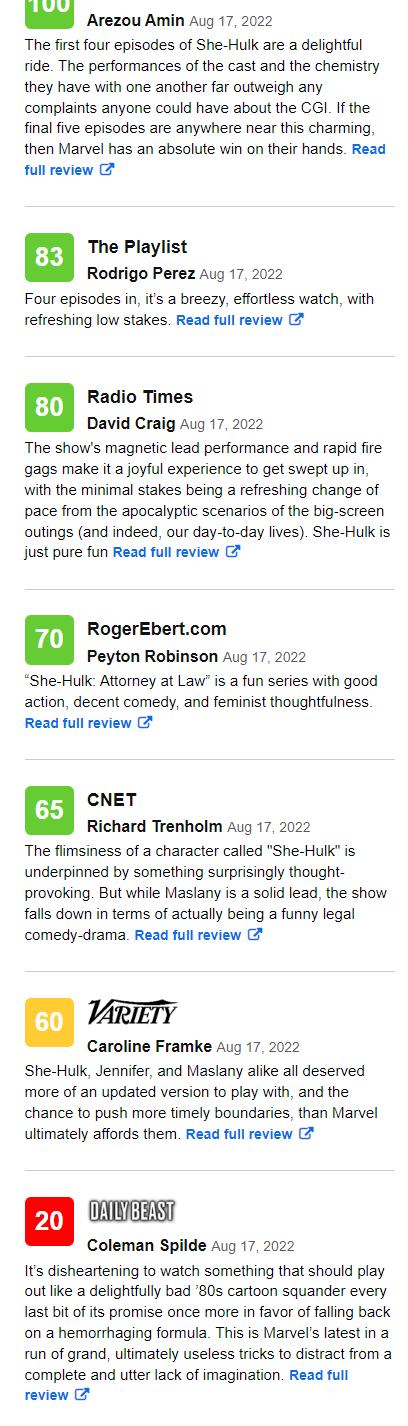This screenshot has width=408, height=1426.
Task: Open Radio Times publication link
Action: point(140,397)
